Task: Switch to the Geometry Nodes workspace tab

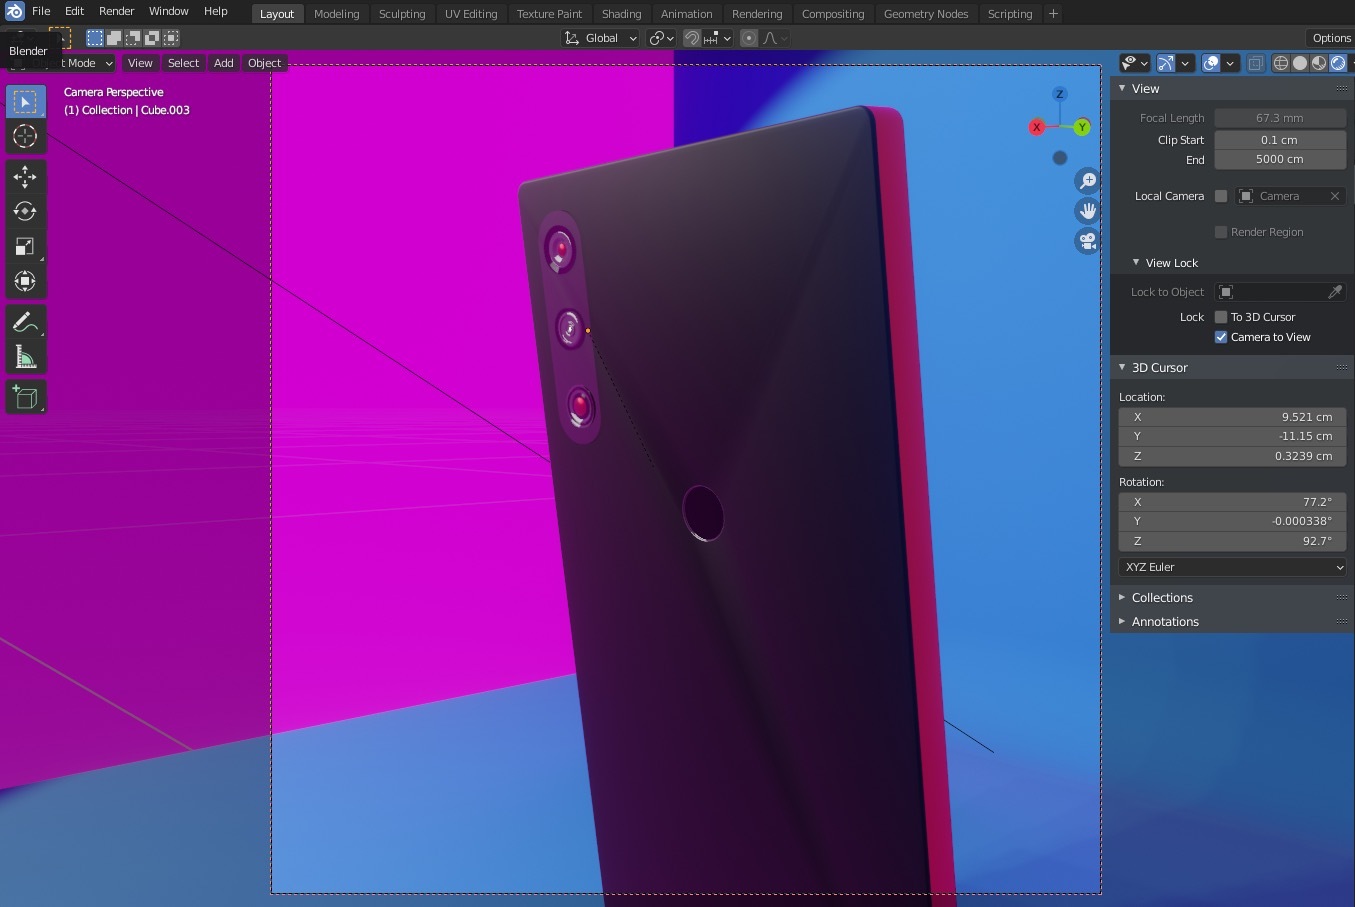Action: pos(926,14)
